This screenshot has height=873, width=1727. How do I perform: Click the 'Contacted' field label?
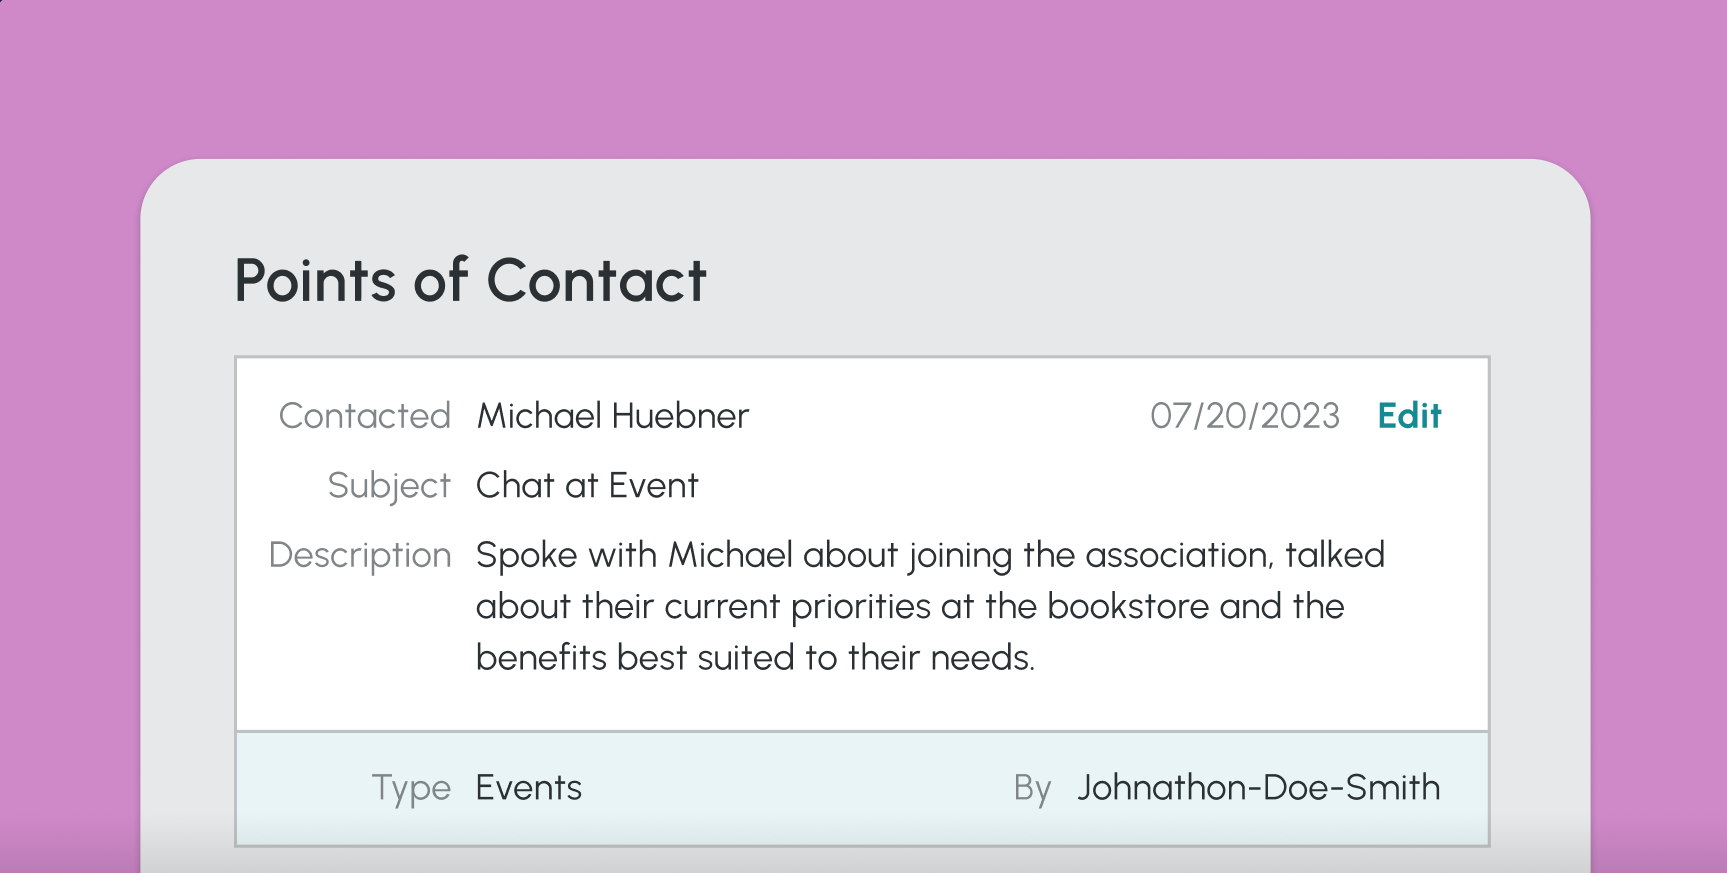point(365,415)
